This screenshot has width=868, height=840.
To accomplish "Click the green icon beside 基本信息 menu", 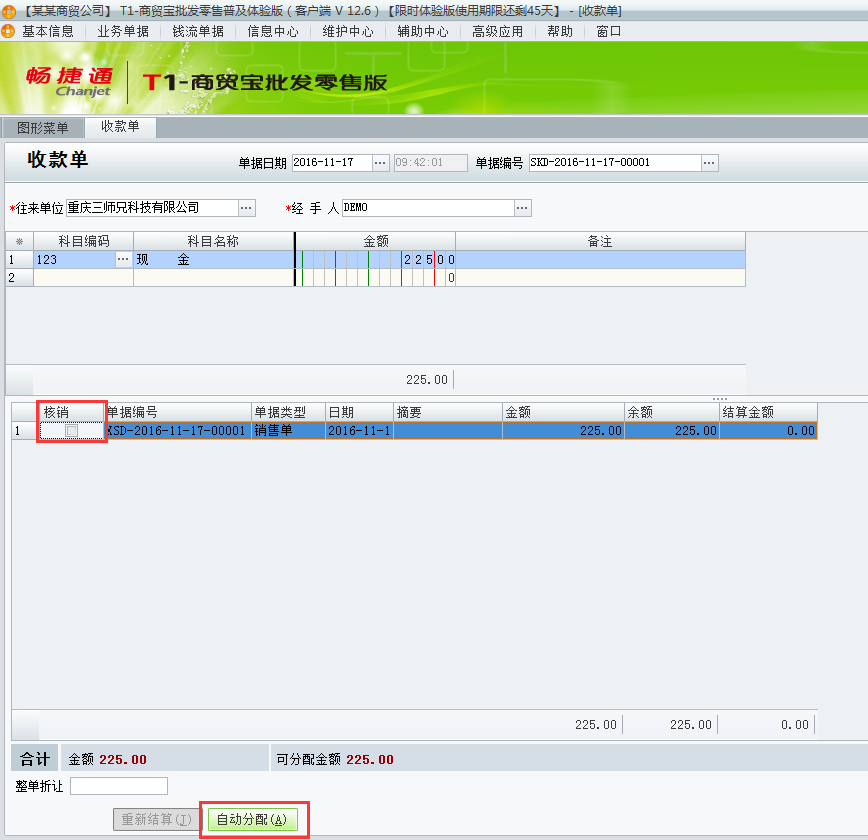I will [x=8, y=31].
